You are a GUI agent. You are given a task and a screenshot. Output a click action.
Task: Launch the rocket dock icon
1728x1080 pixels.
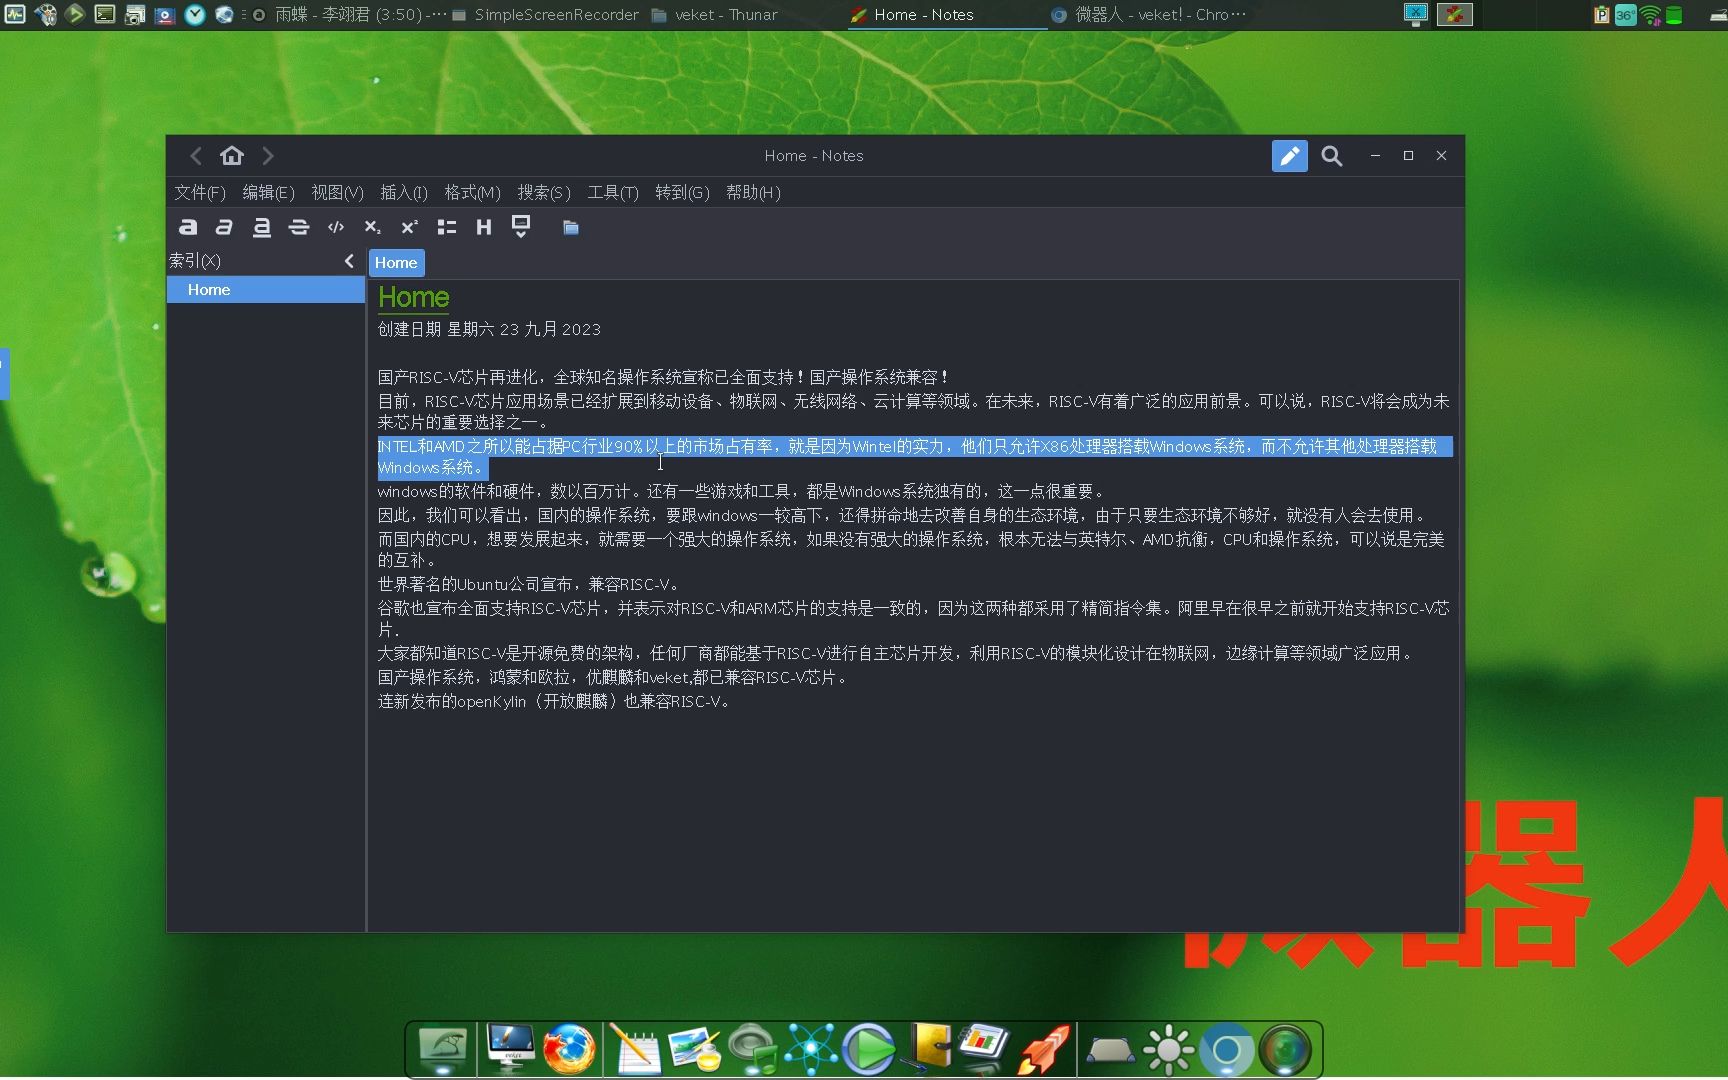tap(1044, 1049)
